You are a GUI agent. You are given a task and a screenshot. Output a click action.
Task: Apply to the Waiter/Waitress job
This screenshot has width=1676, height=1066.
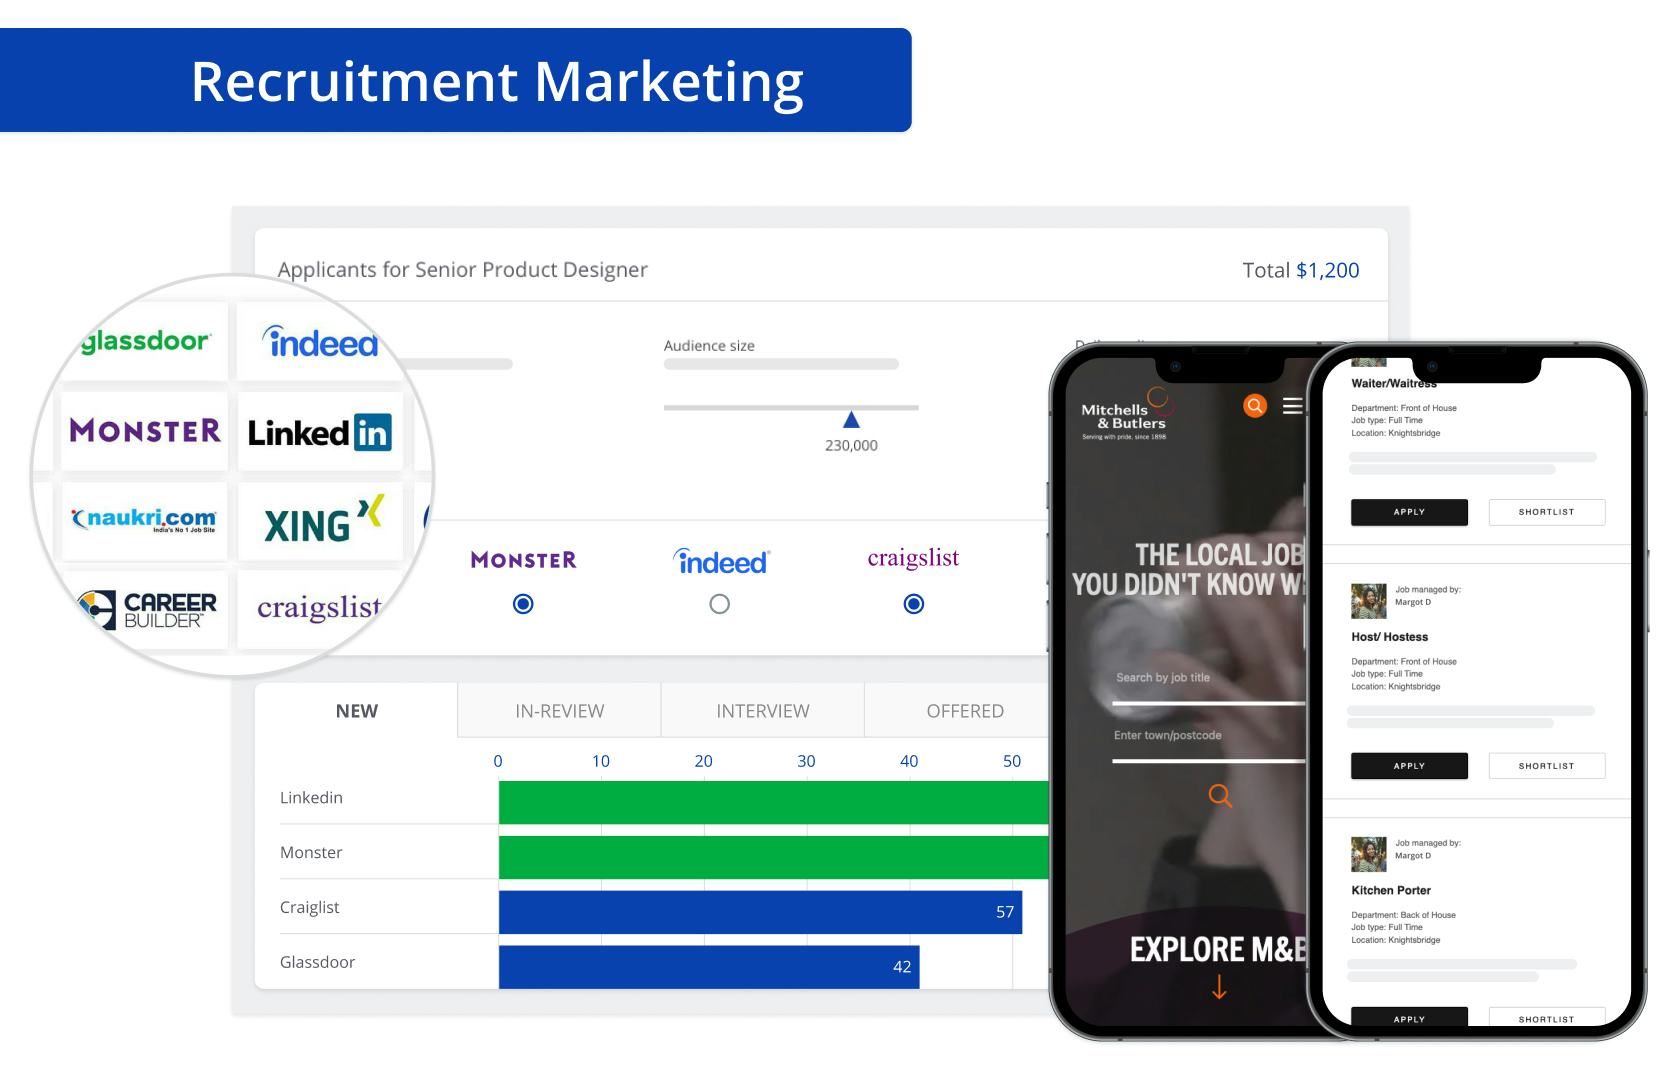1409,512
